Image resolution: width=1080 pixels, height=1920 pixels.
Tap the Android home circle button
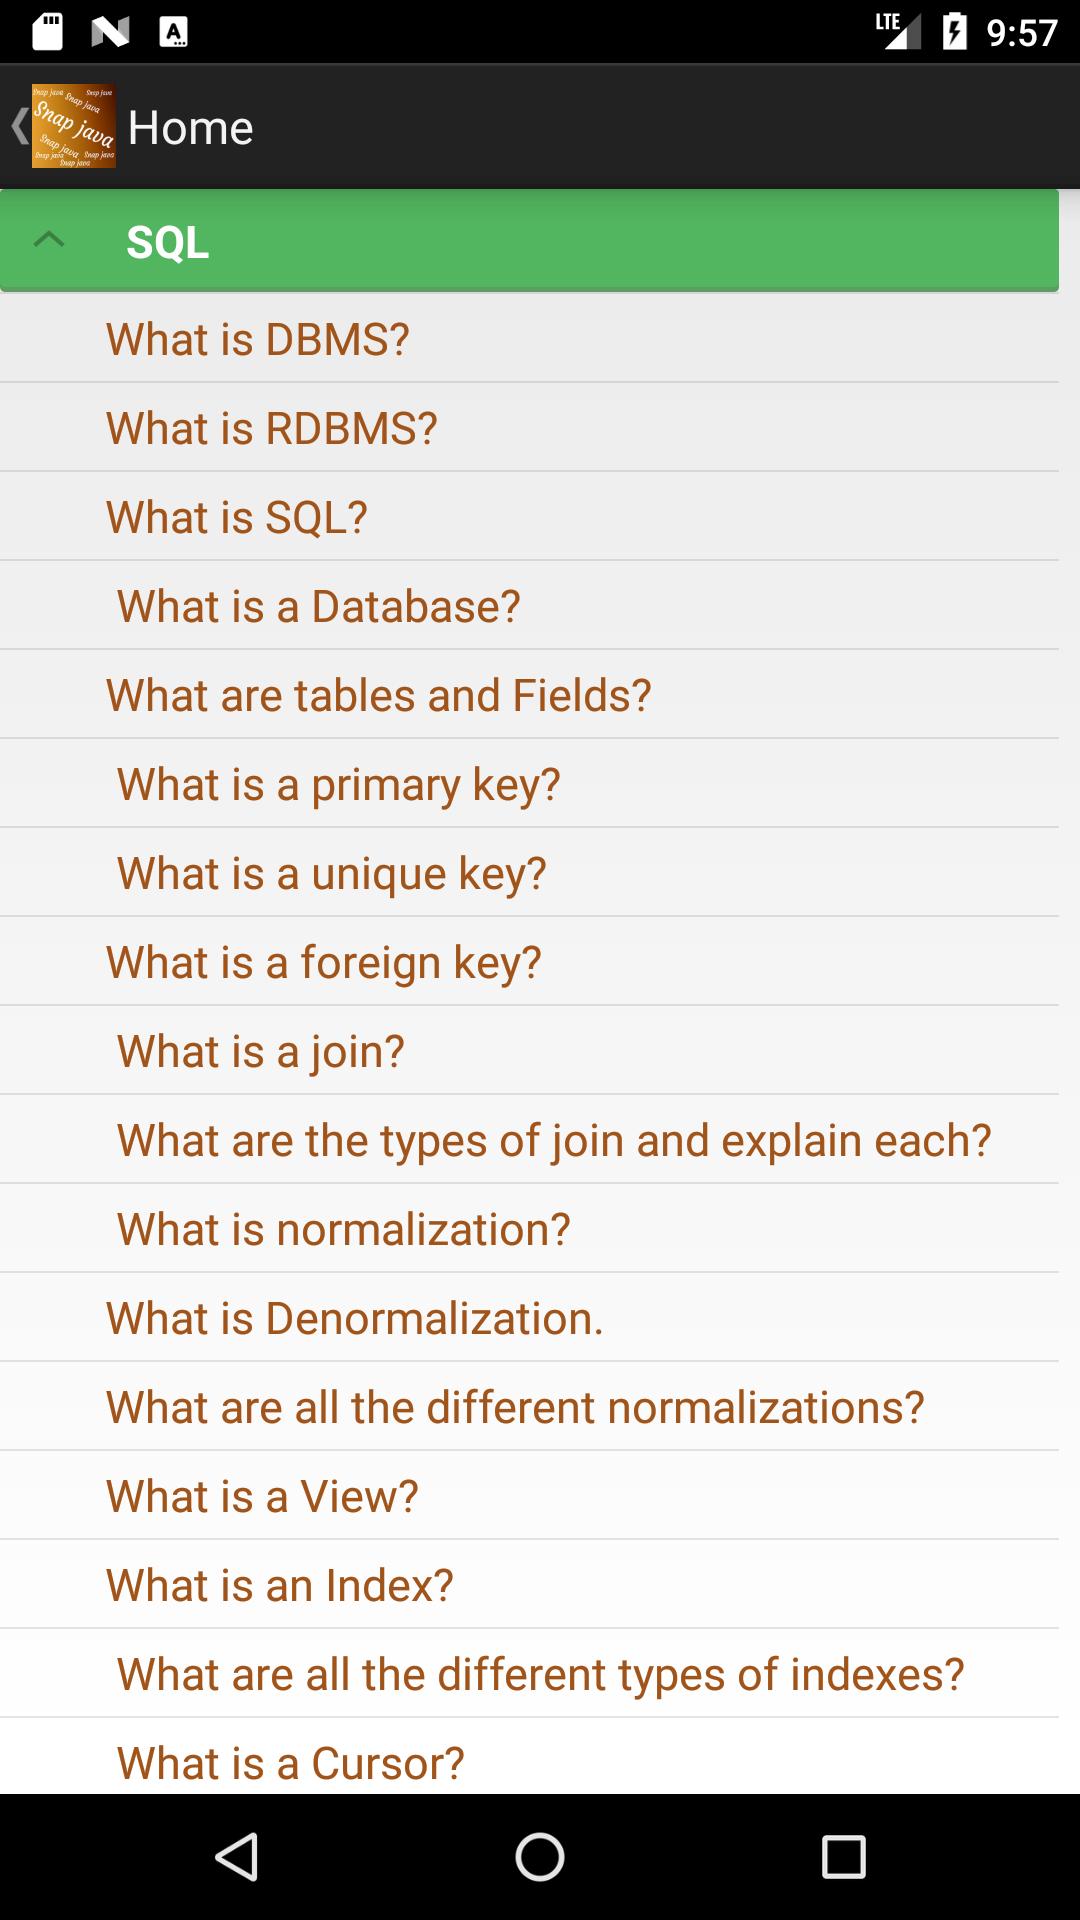pyautogui.click(x=540, y=1857)
